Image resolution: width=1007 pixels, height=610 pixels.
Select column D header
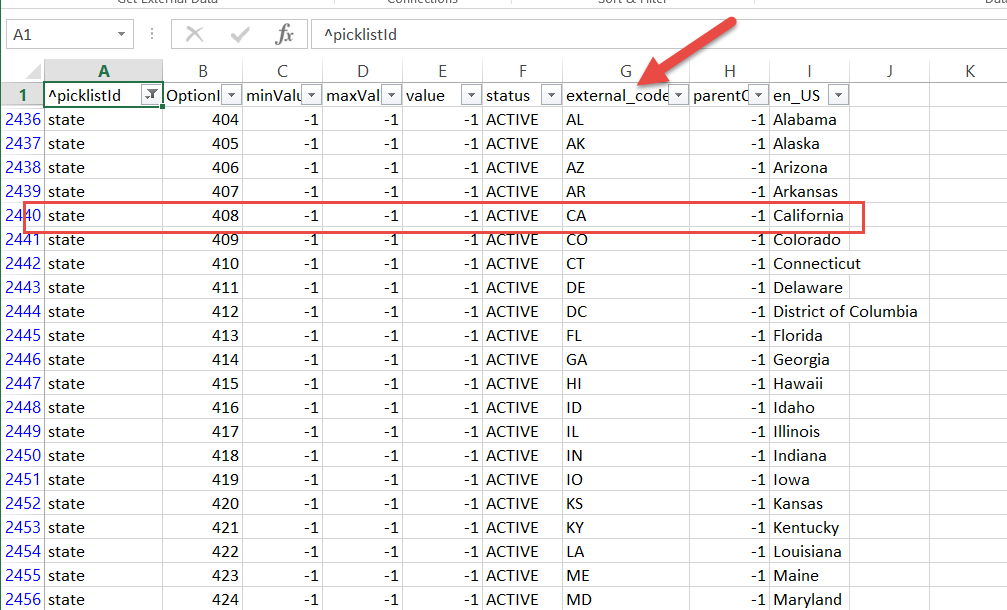click(x=363, y=71)
